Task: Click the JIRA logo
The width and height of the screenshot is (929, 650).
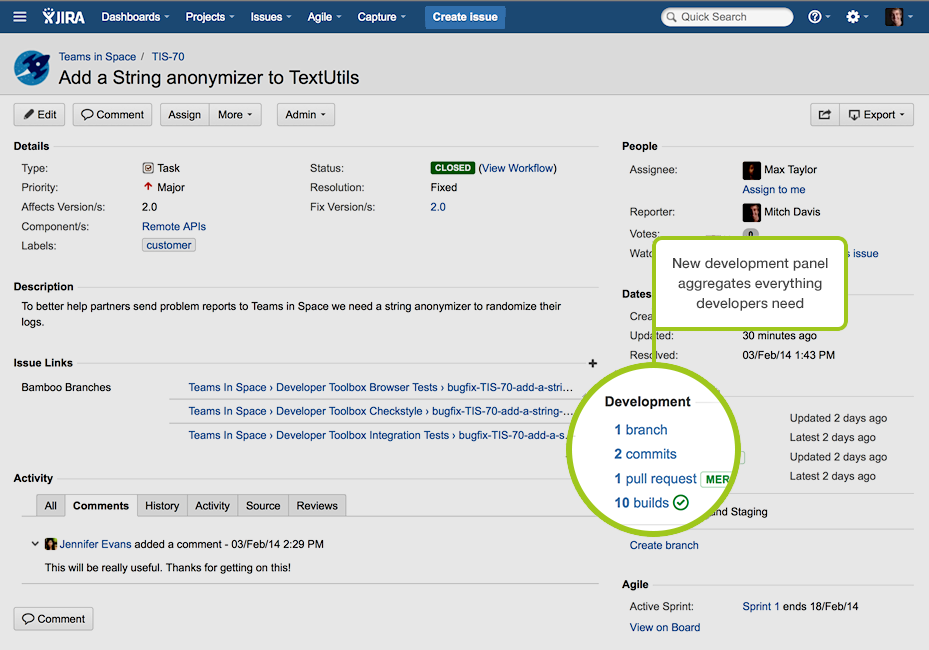Action: coord(63,17)
